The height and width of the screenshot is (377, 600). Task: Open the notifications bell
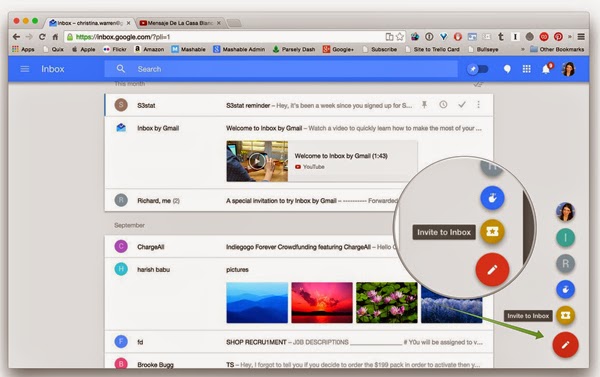546,69
